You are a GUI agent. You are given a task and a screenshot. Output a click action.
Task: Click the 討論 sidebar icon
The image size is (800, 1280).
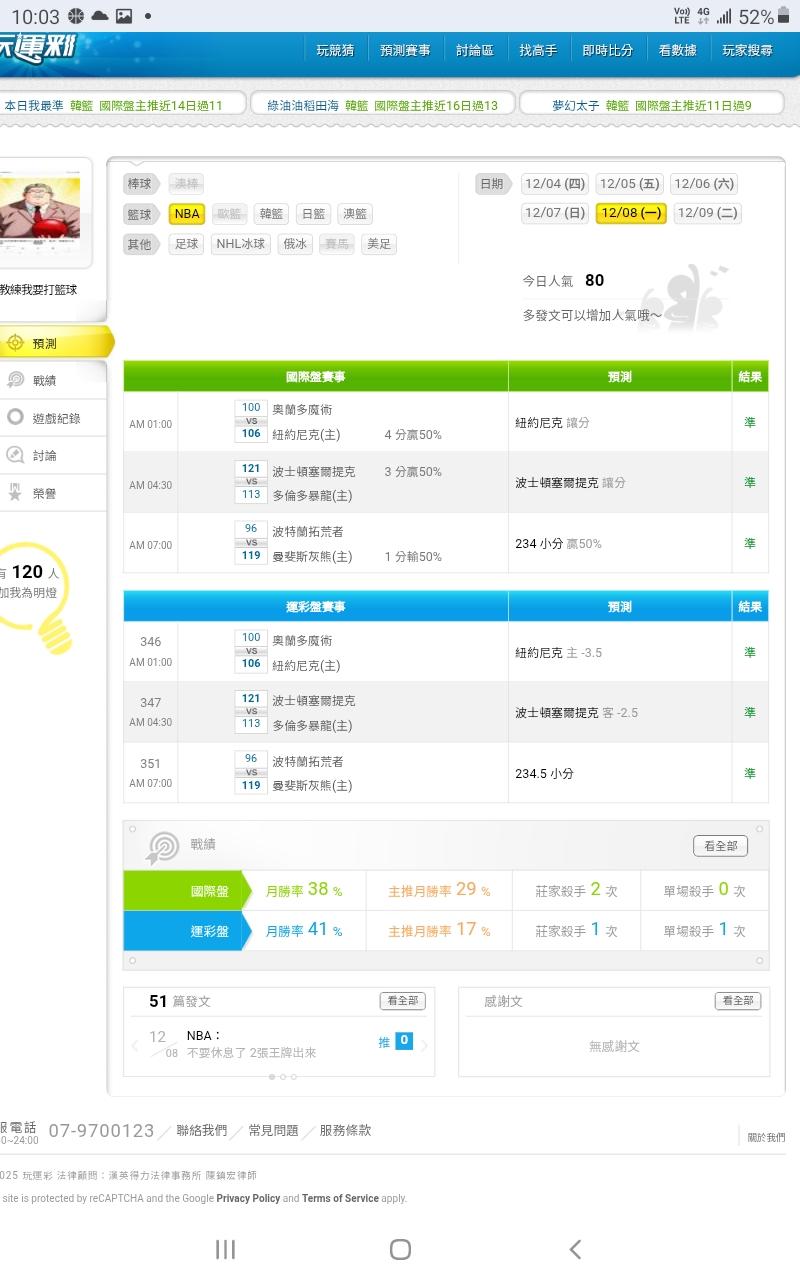(15, 455)
